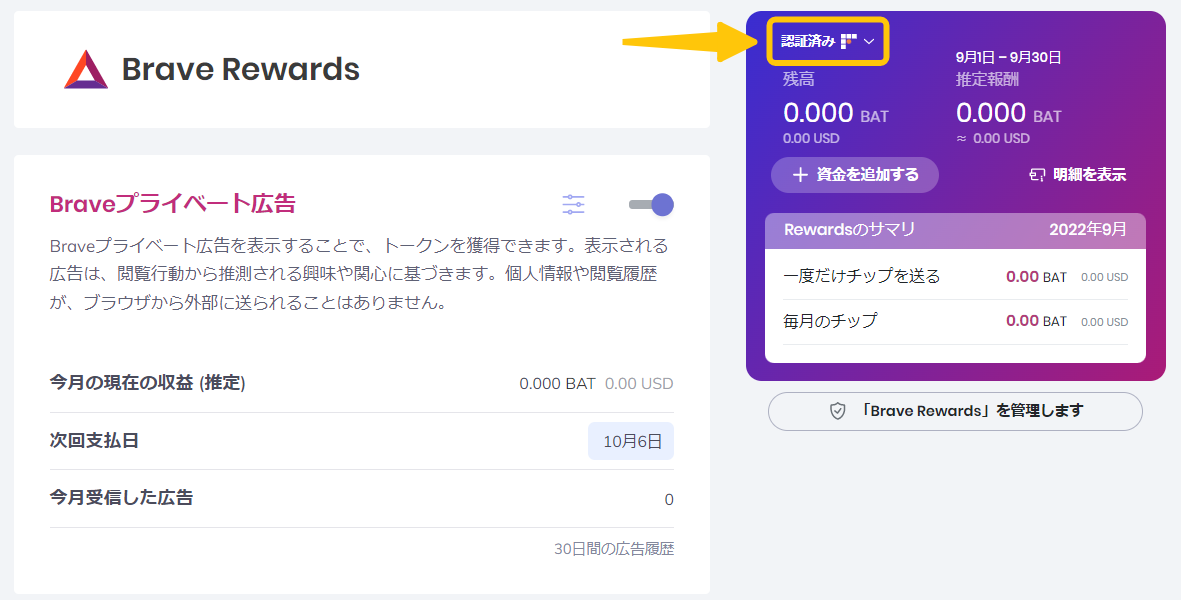The image size is (1181, 600).
Task: Click the 次回支払日 label
Action: [94, 440]
